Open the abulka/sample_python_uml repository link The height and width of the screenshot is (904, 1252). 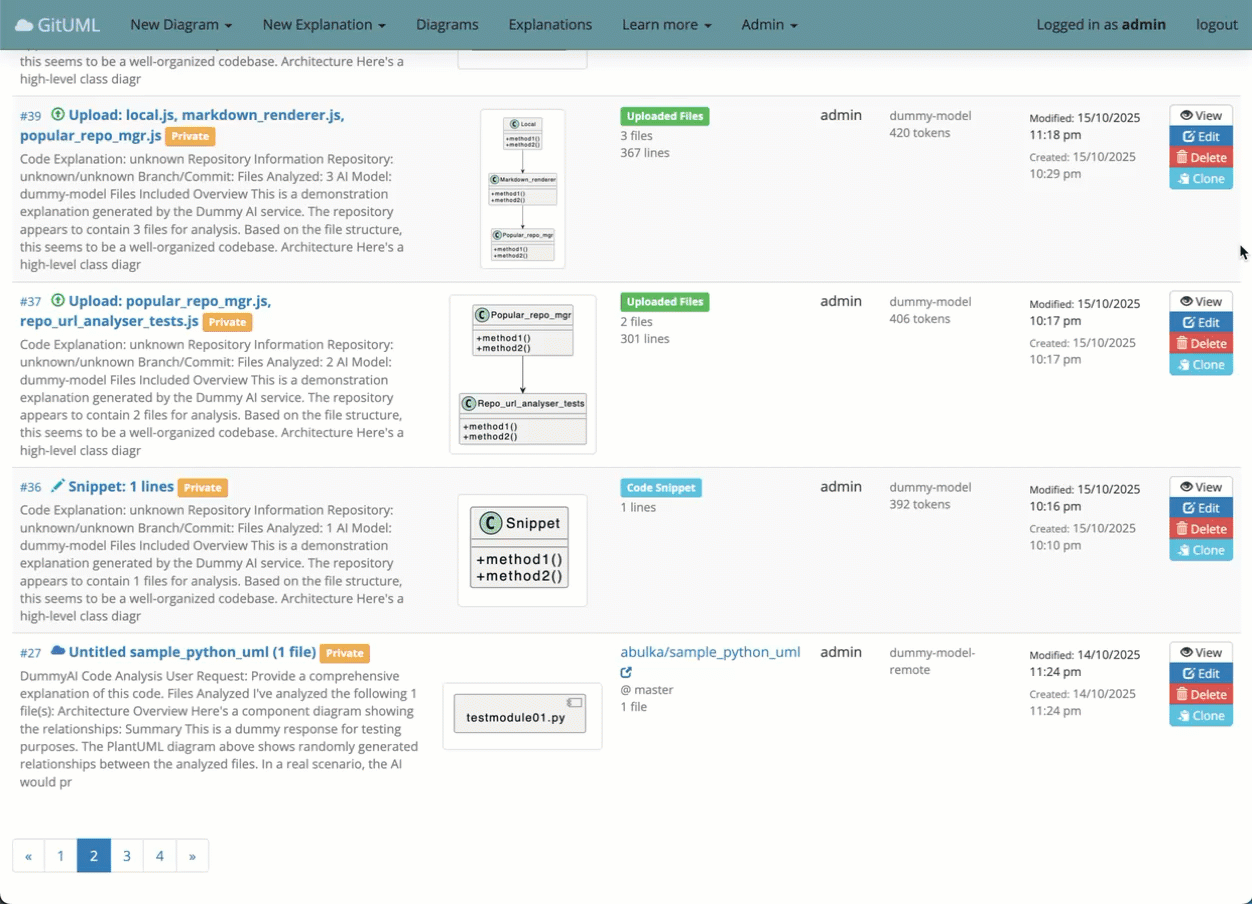coord(710,652)
